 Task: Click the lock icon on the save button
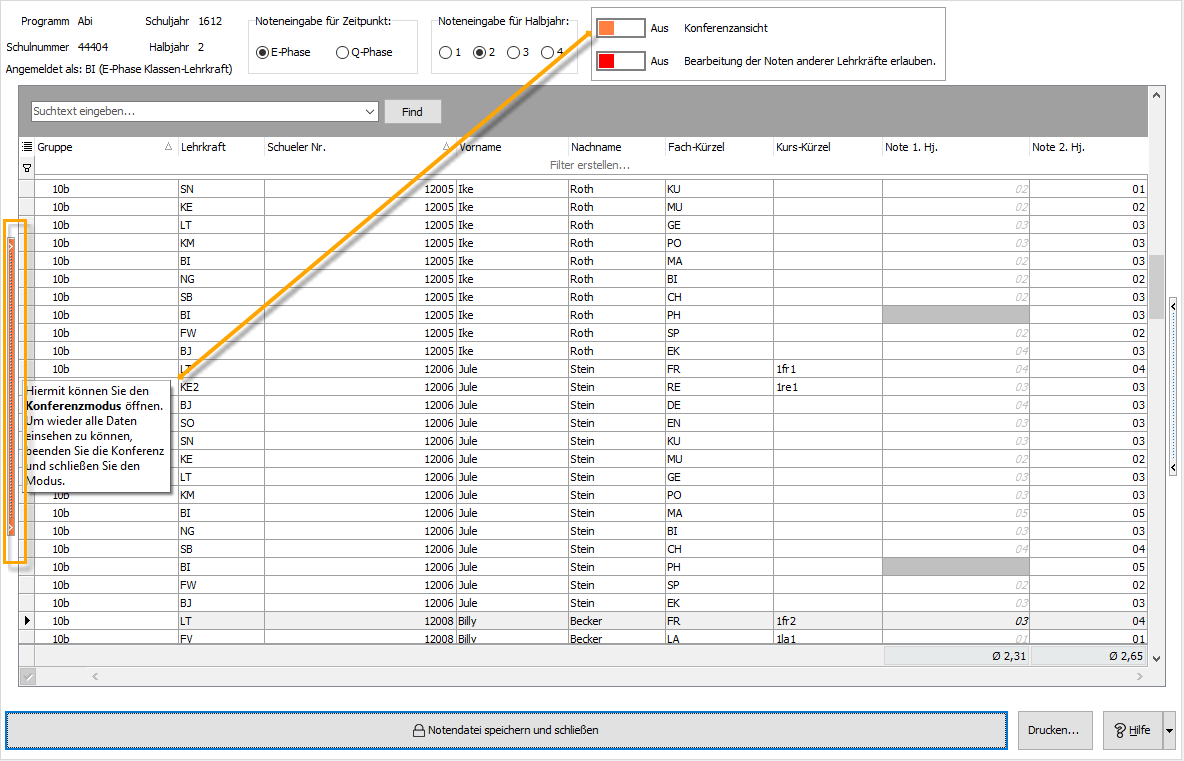(419, 730)
